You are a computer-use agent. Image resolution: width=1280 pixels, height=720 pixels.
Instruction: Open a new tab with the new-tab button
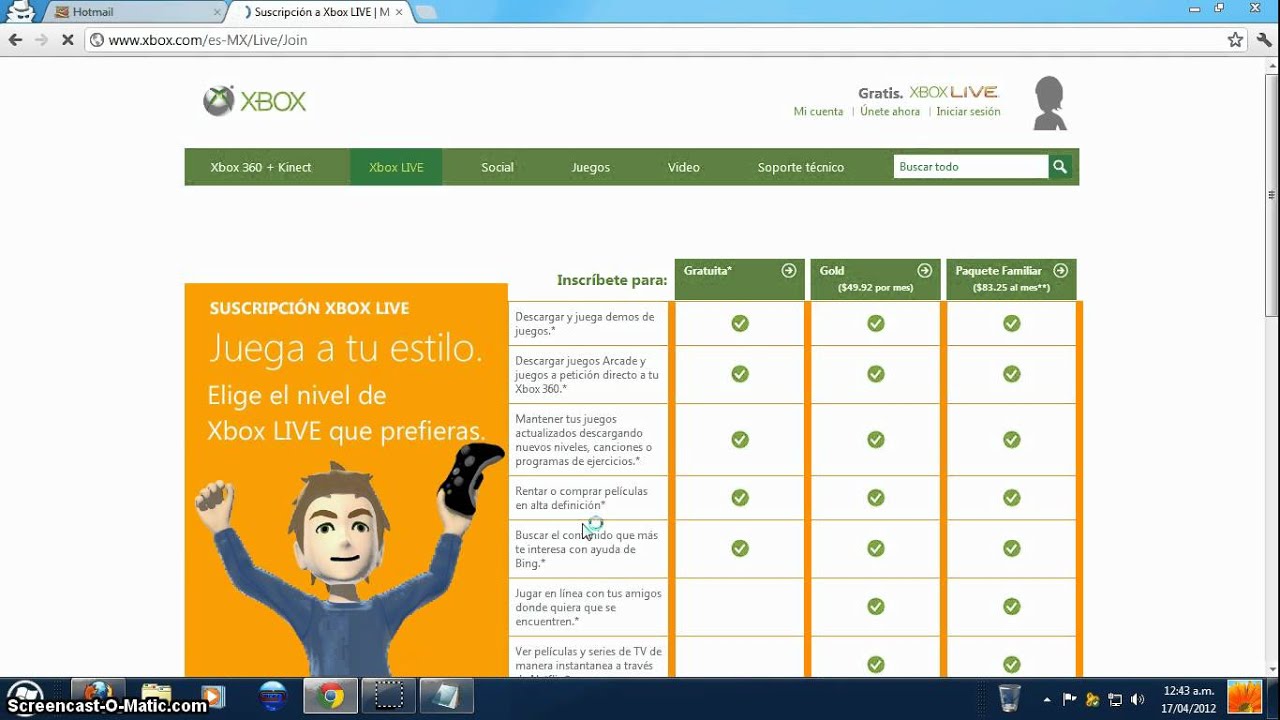pyautogui.click(x=425, y=12)
